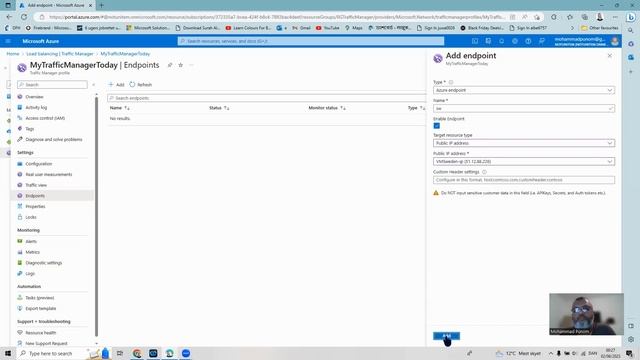640x360 pixels.
Task: Open feedback icon in Azure header
Action: (542, 41)
